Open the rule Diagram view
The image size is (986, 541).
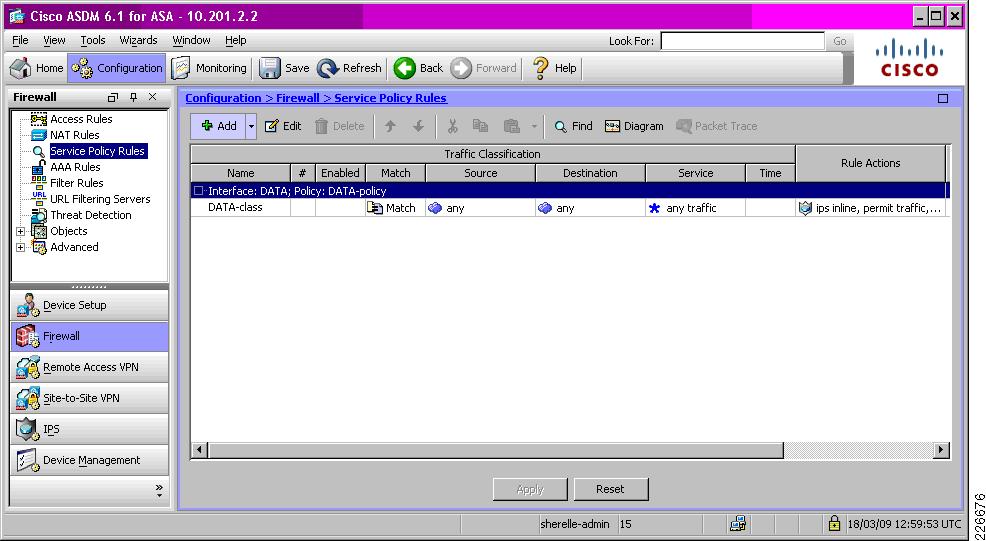(634, 126)
